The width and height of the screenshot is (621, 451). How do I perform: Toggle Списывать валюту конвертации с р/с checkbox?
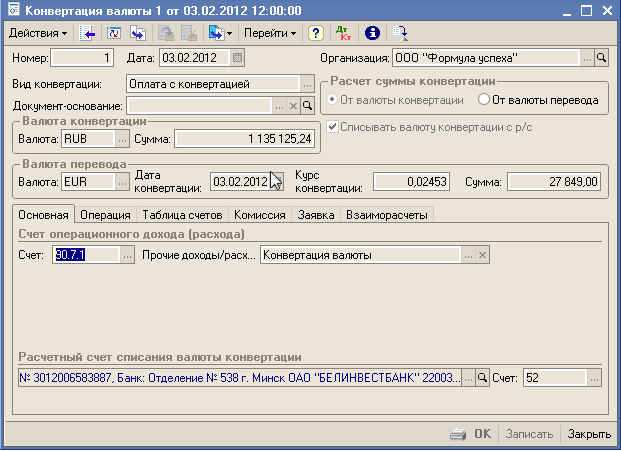(332, 127)
